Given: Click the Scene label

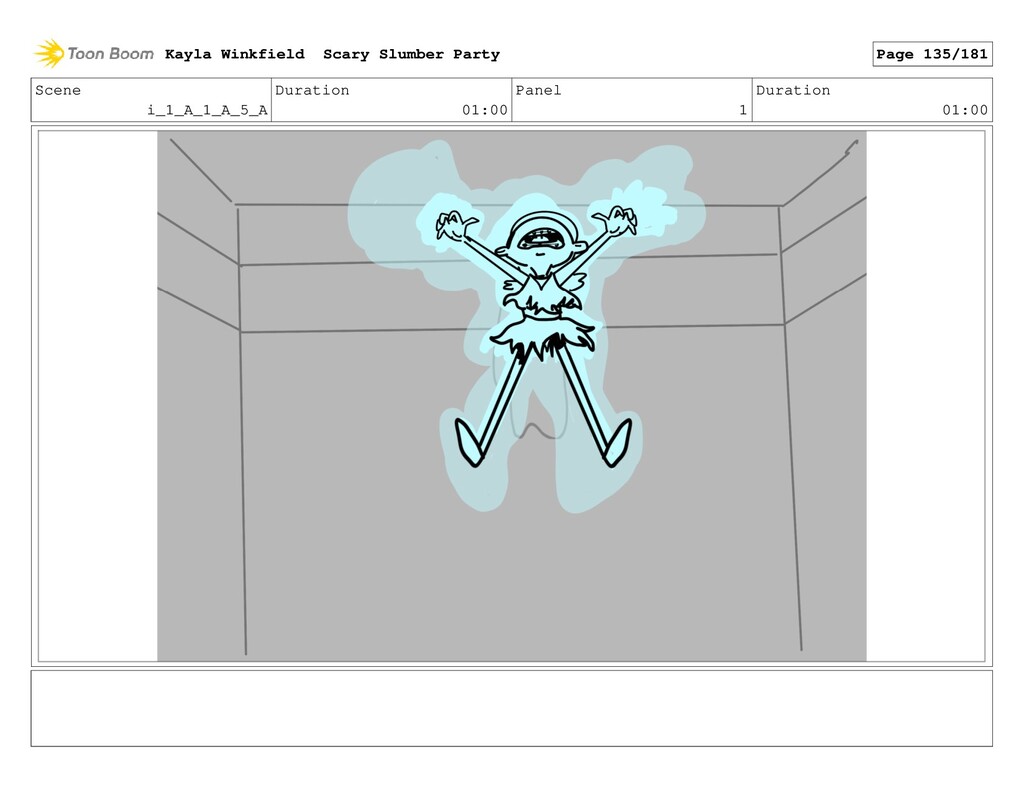Looking at the screenshot, I should point(58,90).
